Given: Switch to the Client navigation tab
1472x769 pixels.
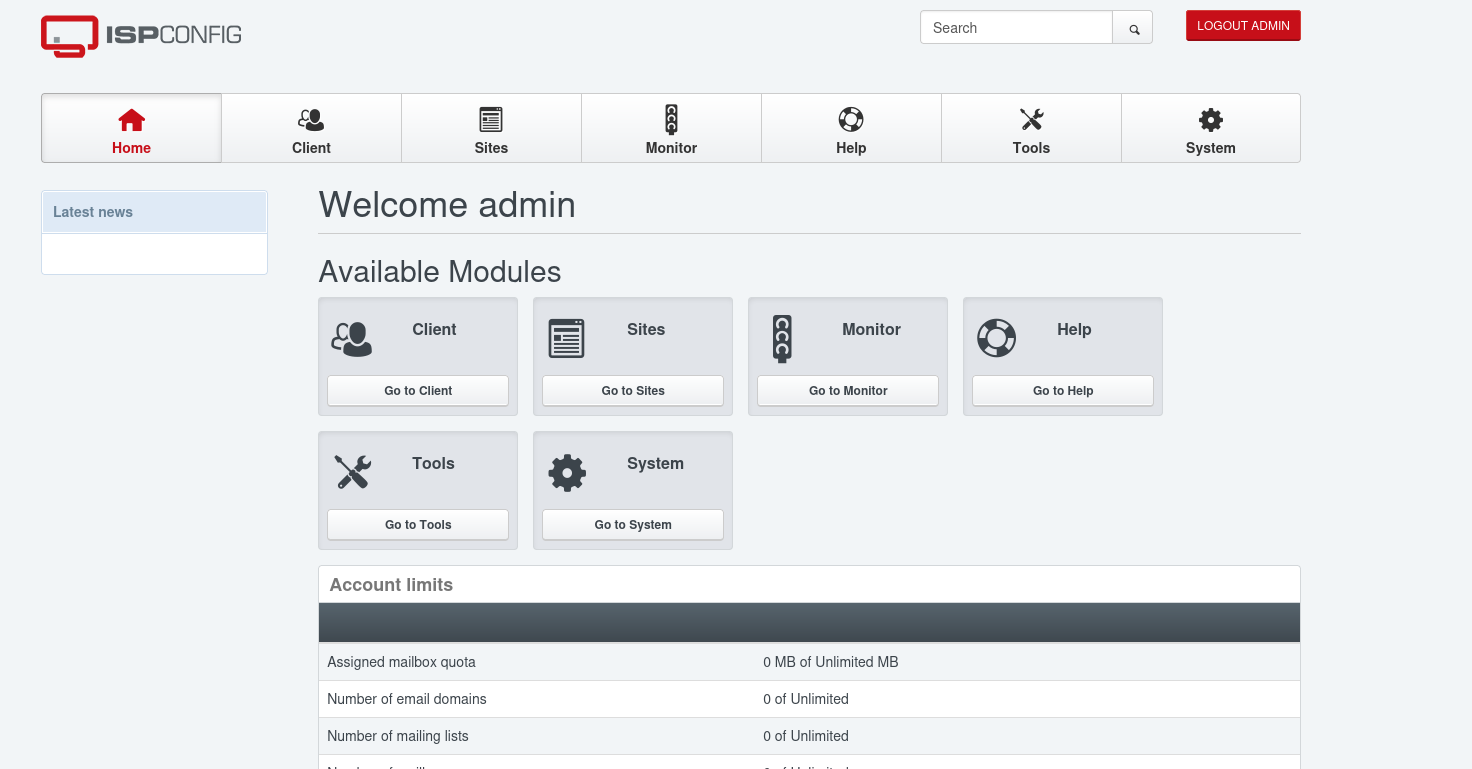Looking at the screenshot, I should pos(311,129).
